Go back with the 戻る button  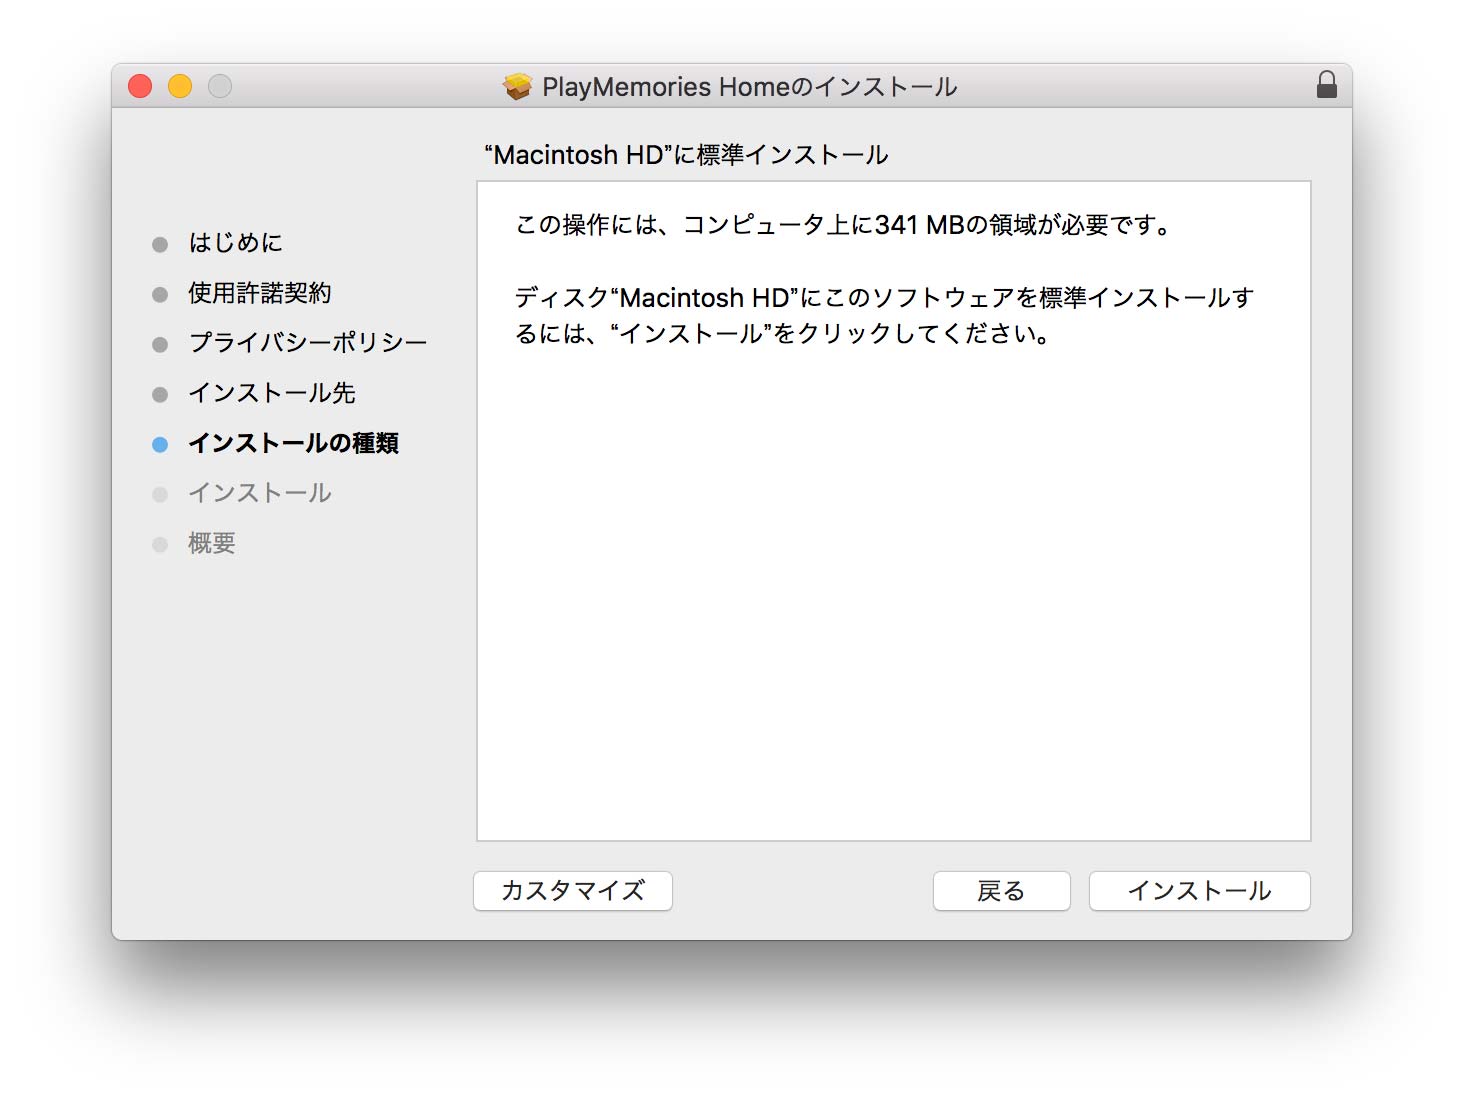point(1001,890)
